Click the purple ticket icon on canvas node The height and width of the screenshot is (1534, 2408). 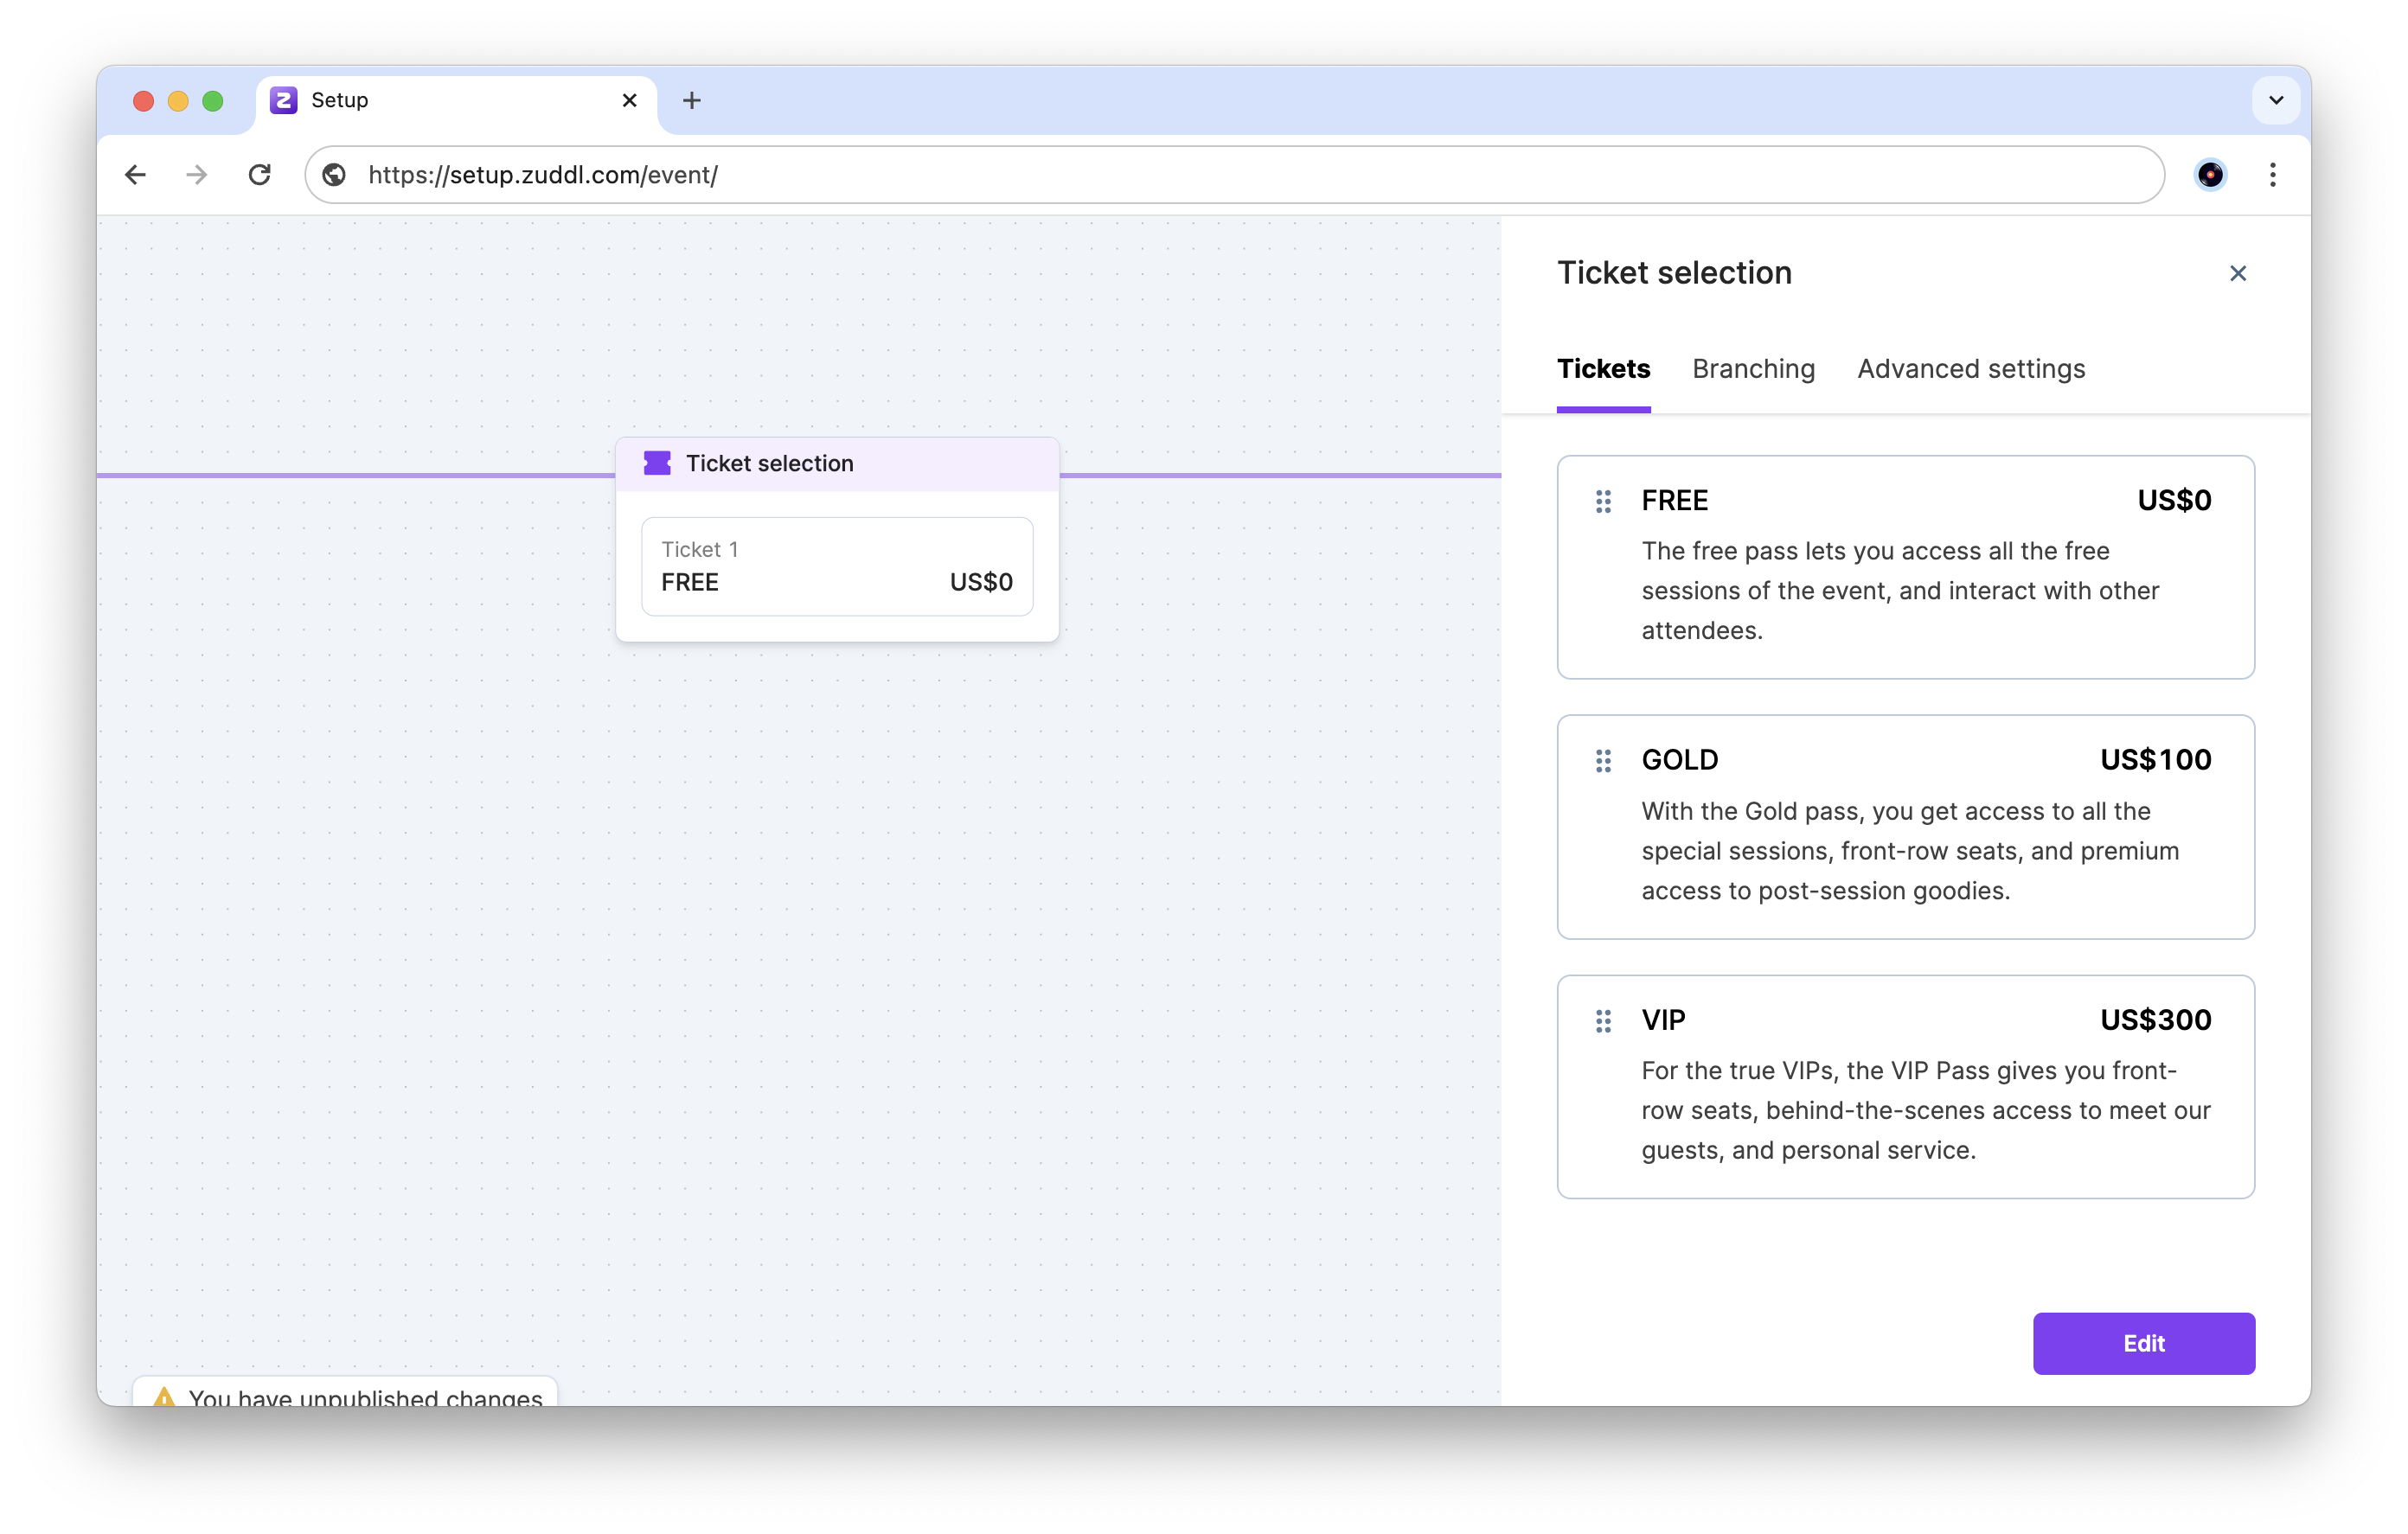657,463
